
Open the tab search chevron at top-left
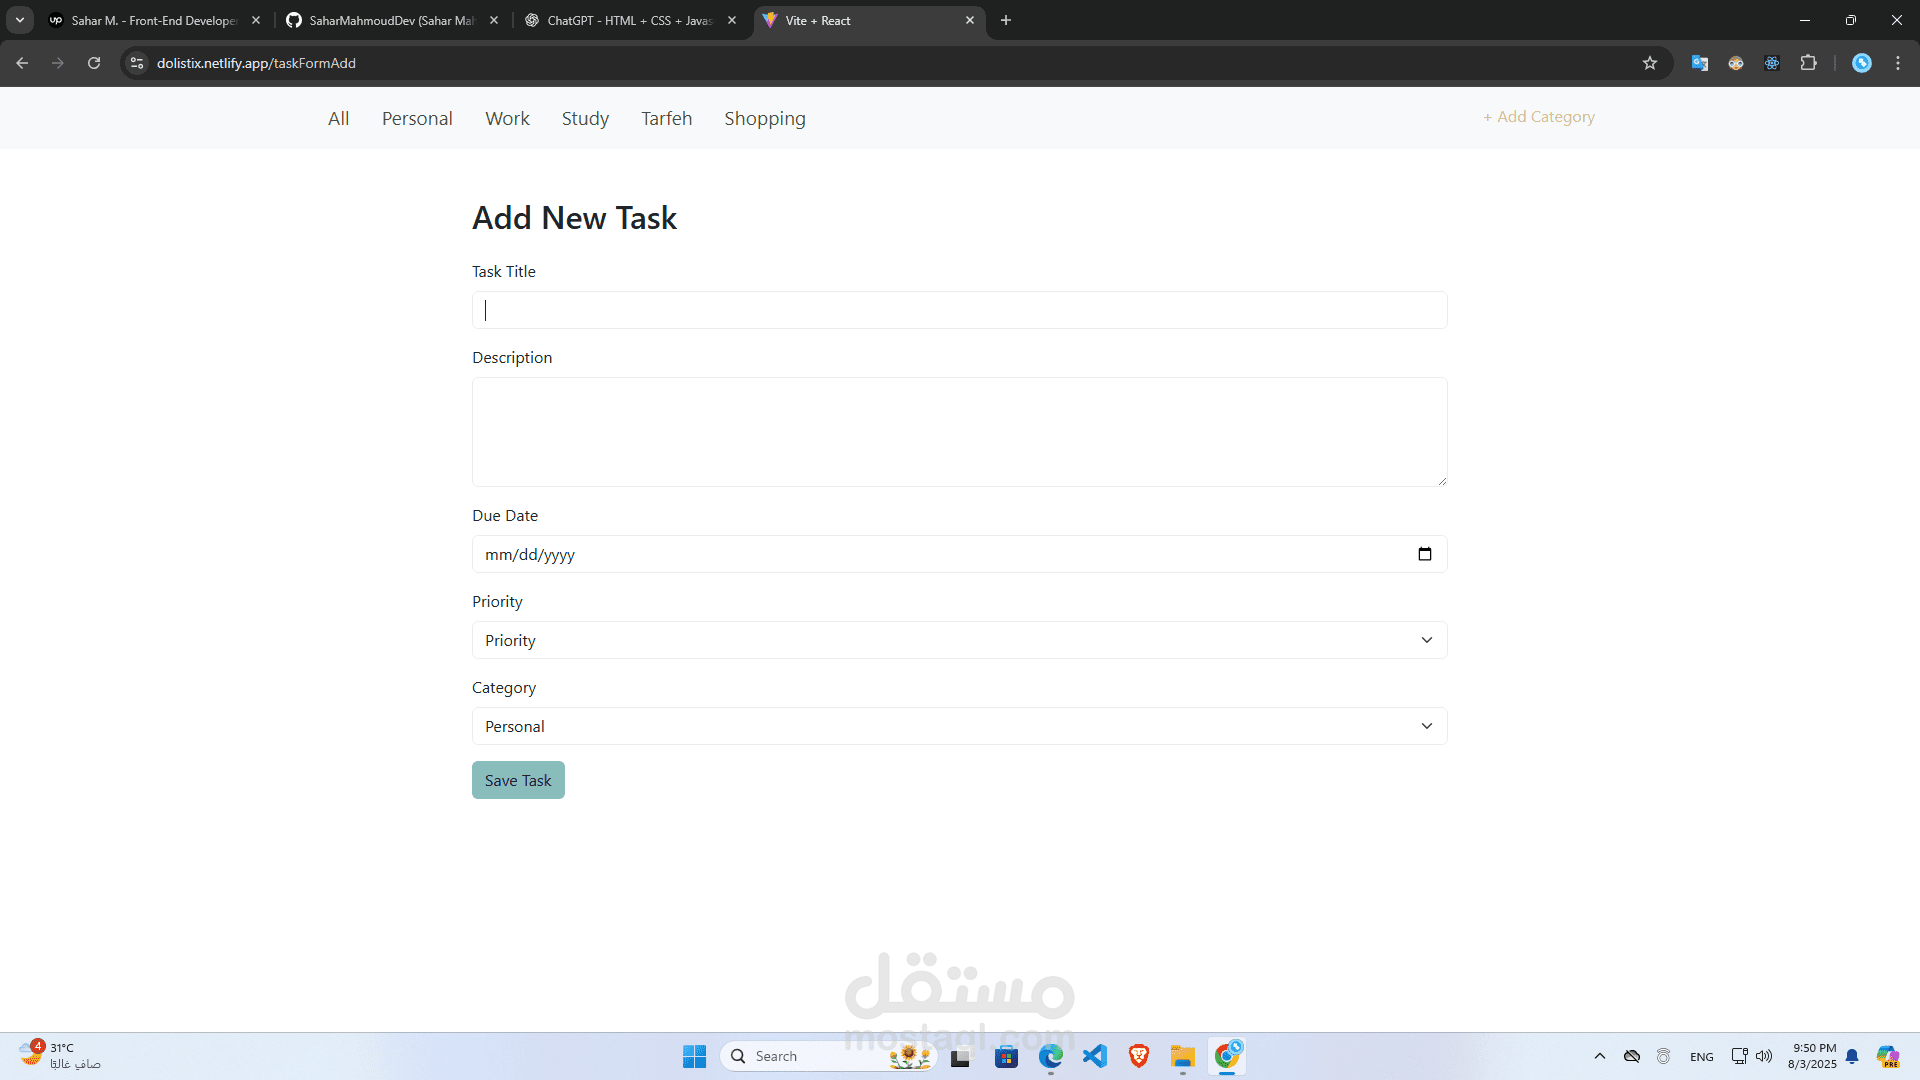coord(20,20)
